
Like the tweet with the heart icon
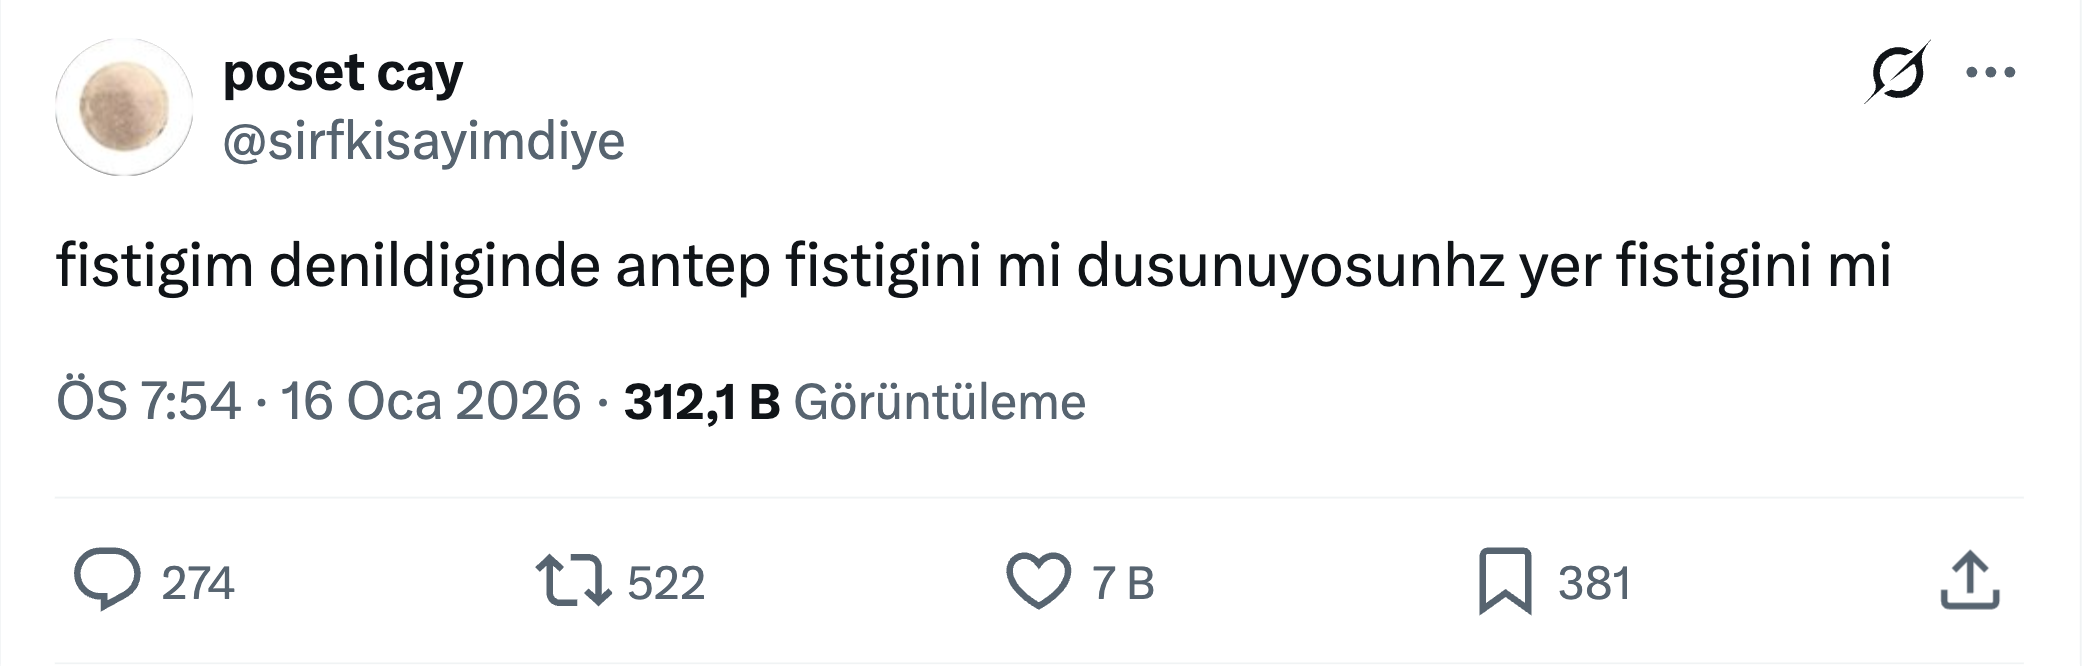[x=1038, y=582]
